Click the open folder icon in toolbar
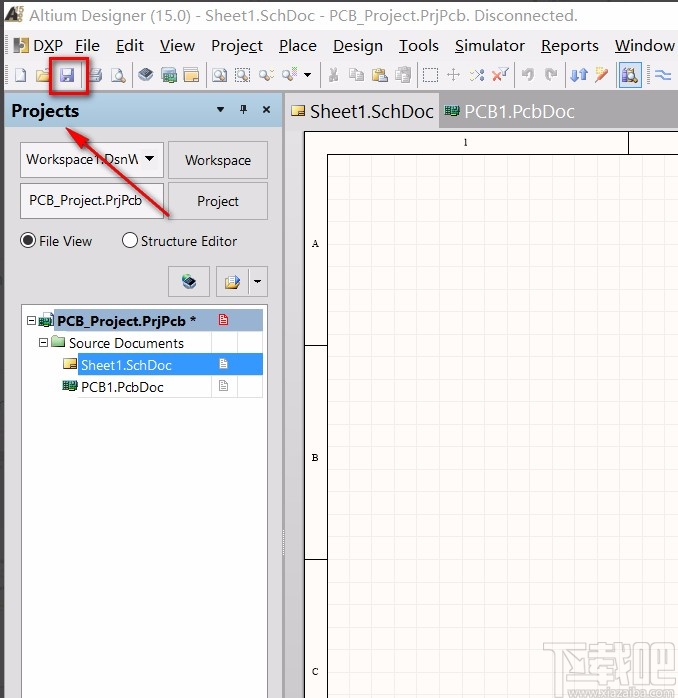This screenshot has height=698, width=678. click(x=43, y=75)
